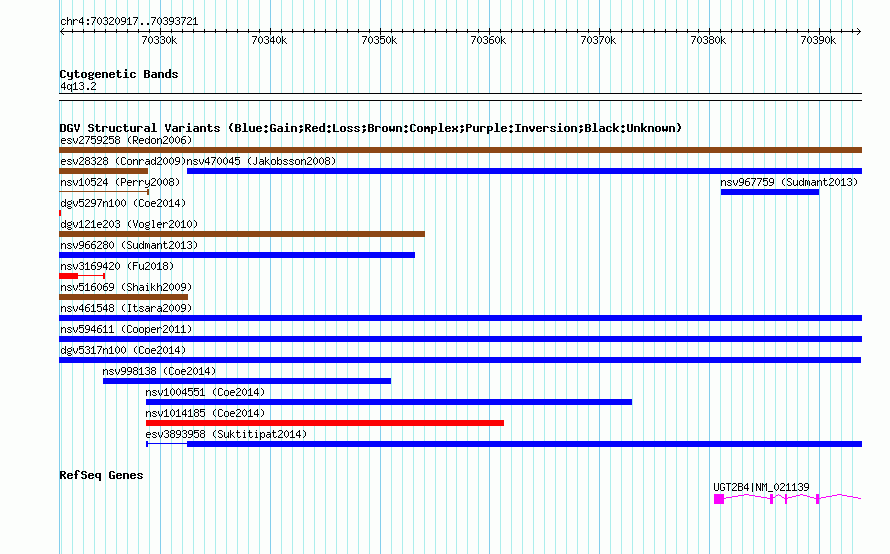The image size is (890, 554).
Task: Click the large magenta UGT2B4 exon block
Action: point(719,499)
